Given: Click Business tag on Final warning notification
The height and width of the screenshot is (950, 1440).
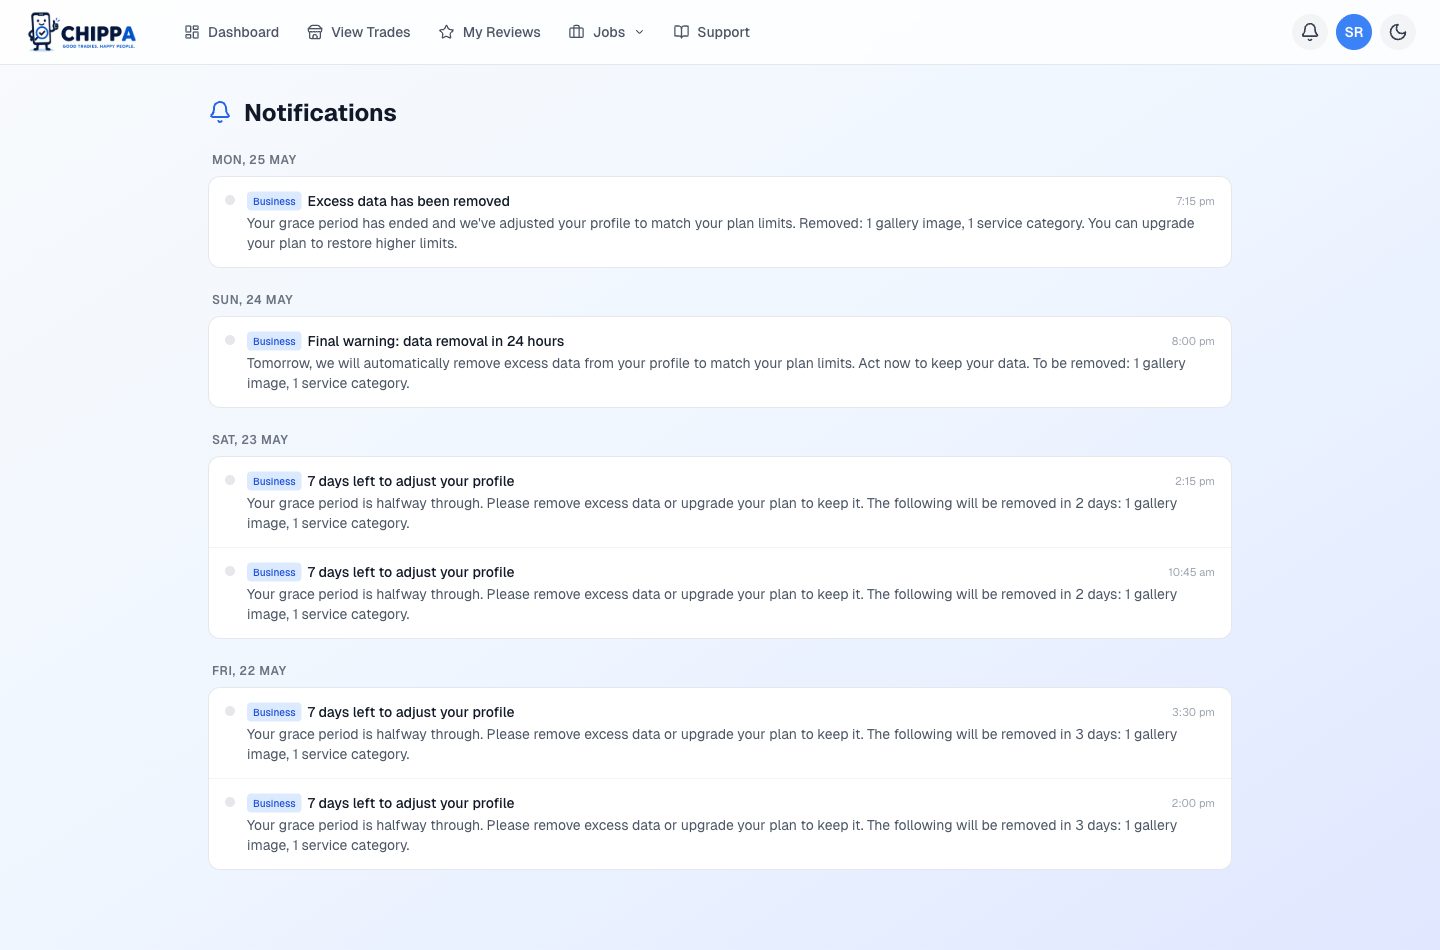Looking at the screenshot, I should click(x=274, y=341).
